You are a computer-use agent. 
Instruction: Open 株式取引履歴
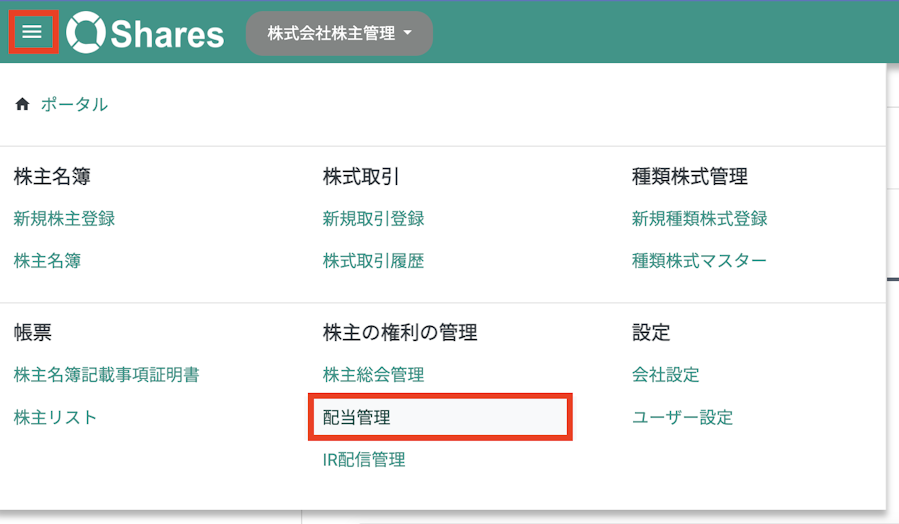point(373,261)
